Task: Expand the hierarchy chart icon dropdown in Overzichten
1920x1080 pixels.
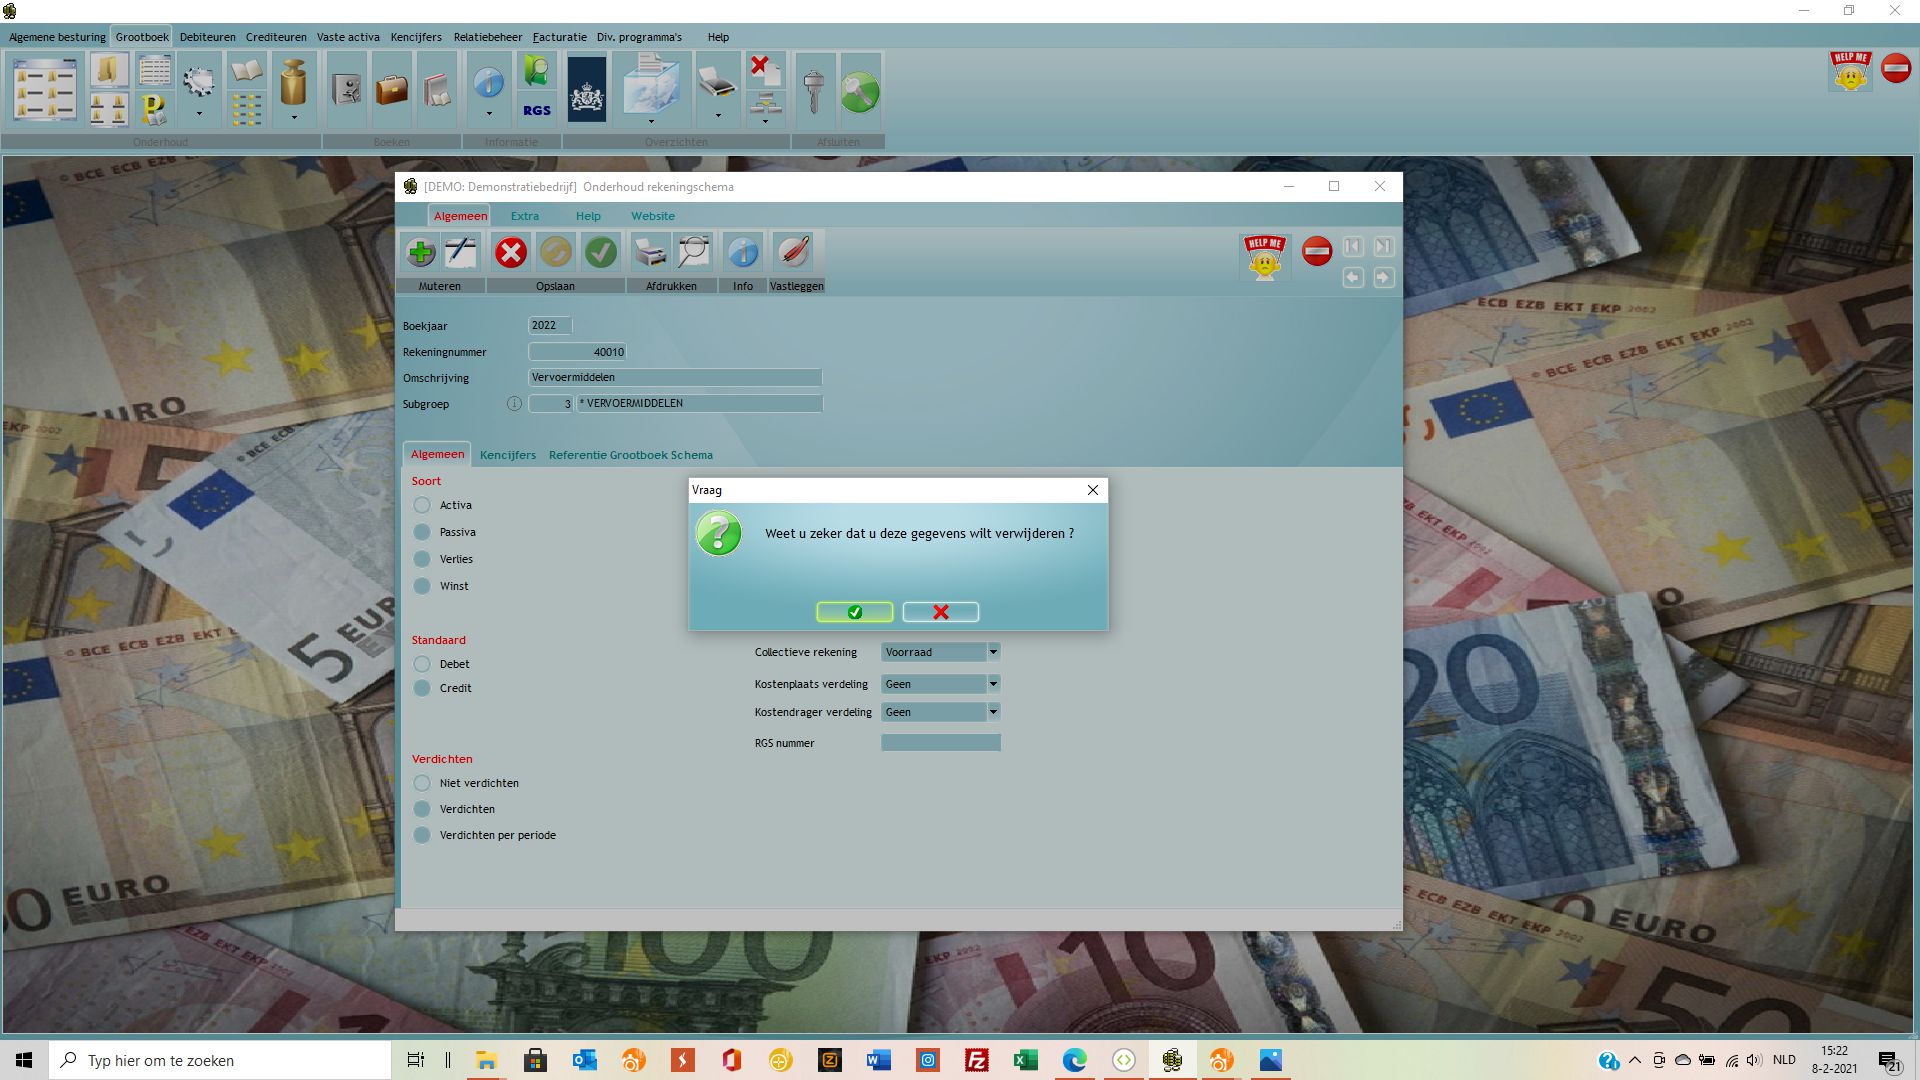Action: point(765,121)
